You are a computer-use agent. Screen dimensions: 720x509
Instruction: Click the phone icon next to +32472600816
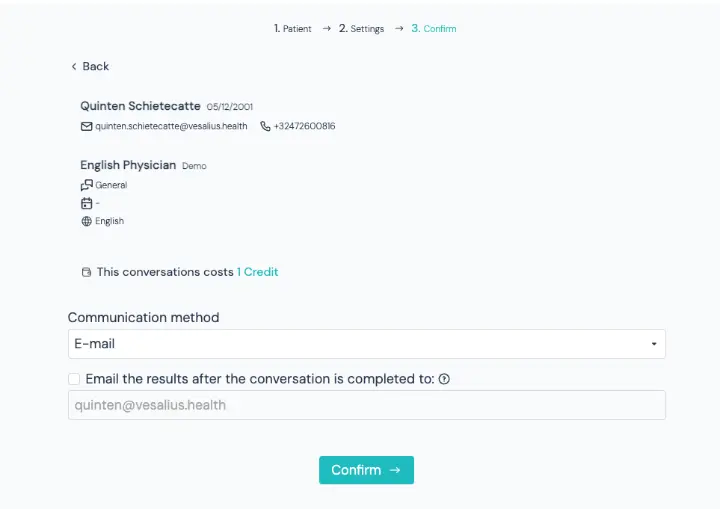pyautogui.click(x=265, y=126)
